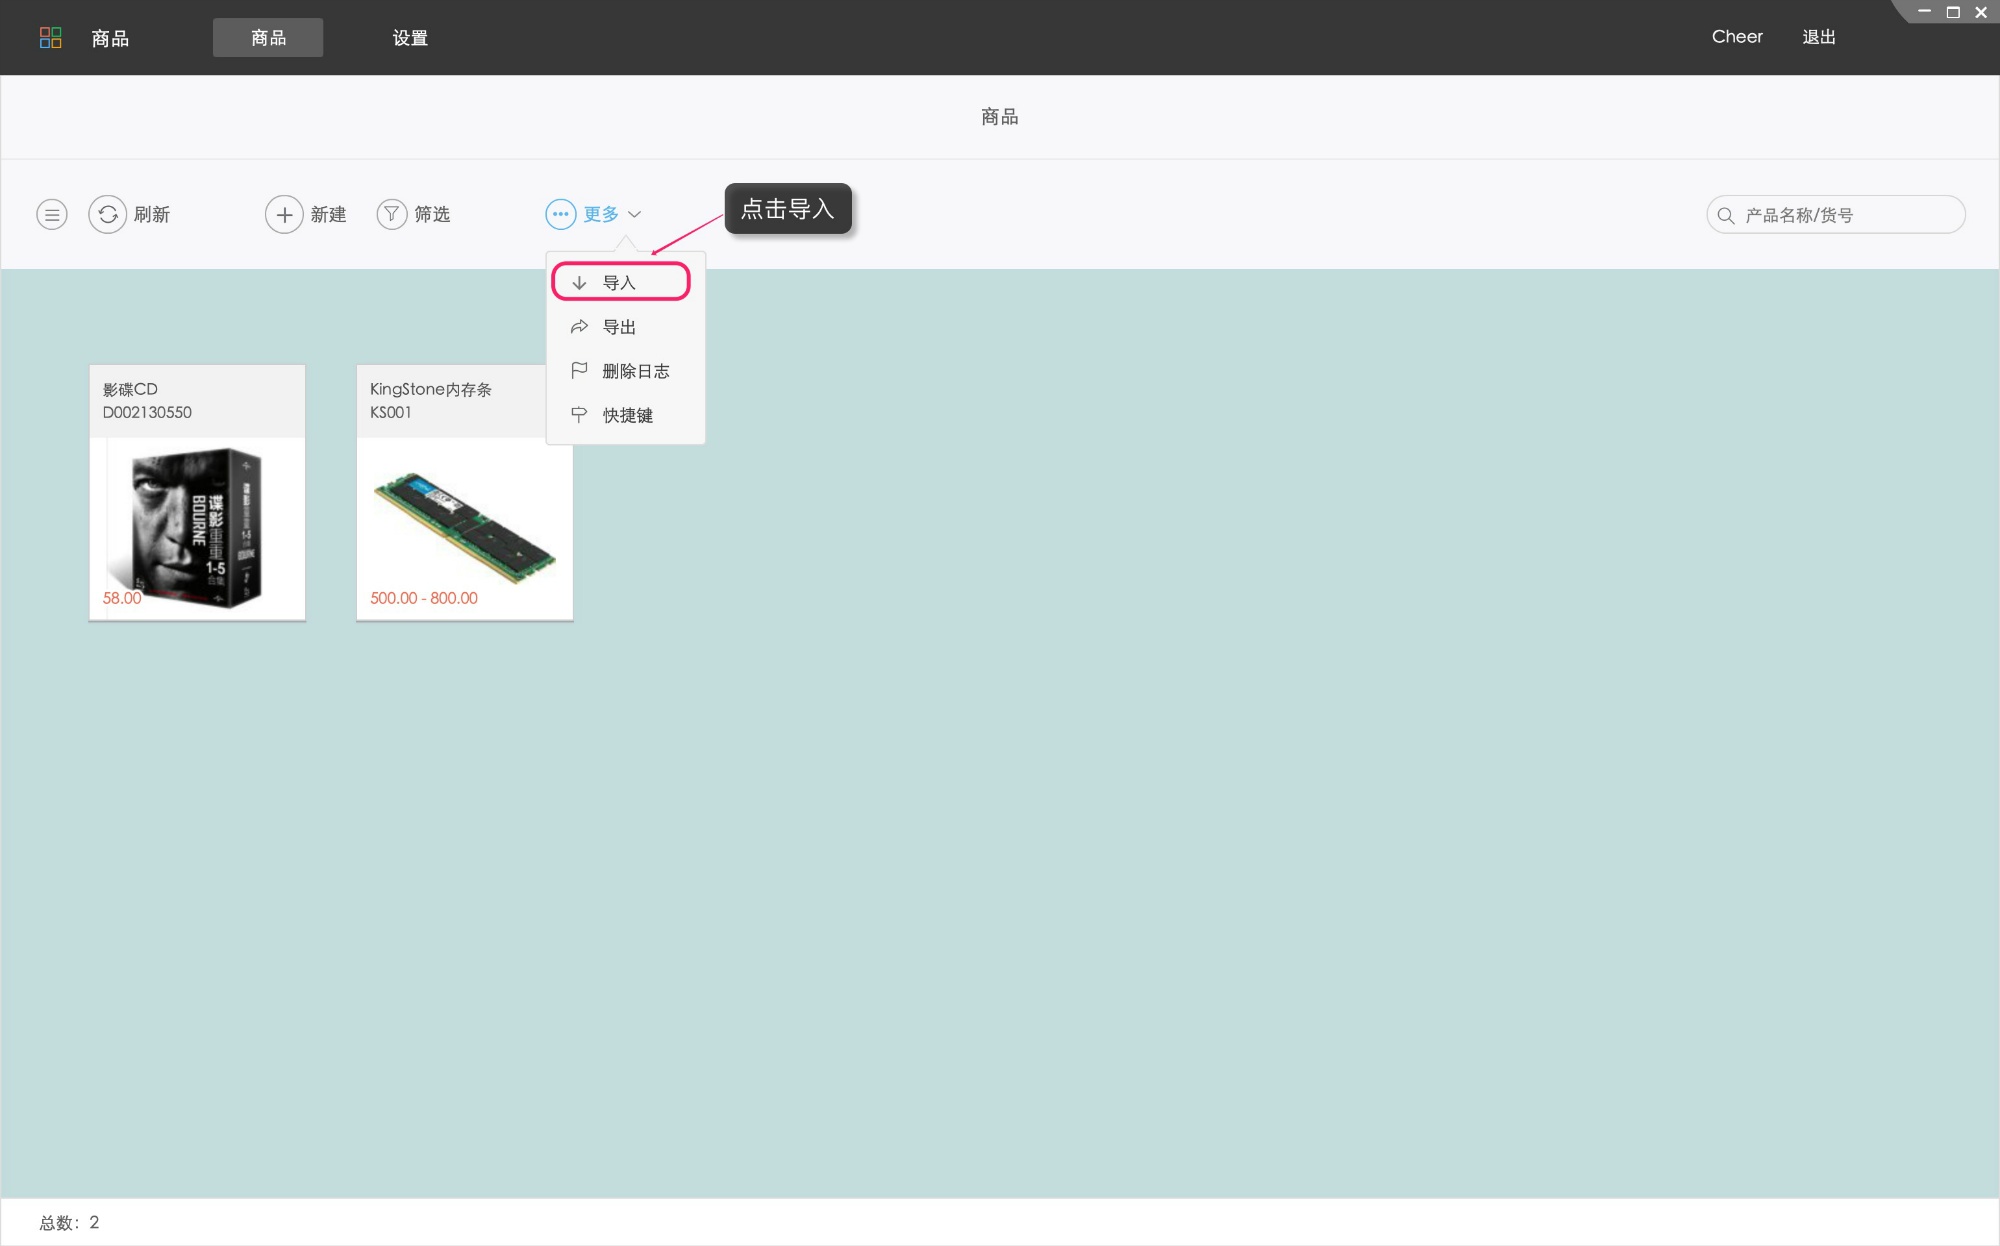
Task: Open the 影碟CD product thumbnail
Action: click(197, 525)
